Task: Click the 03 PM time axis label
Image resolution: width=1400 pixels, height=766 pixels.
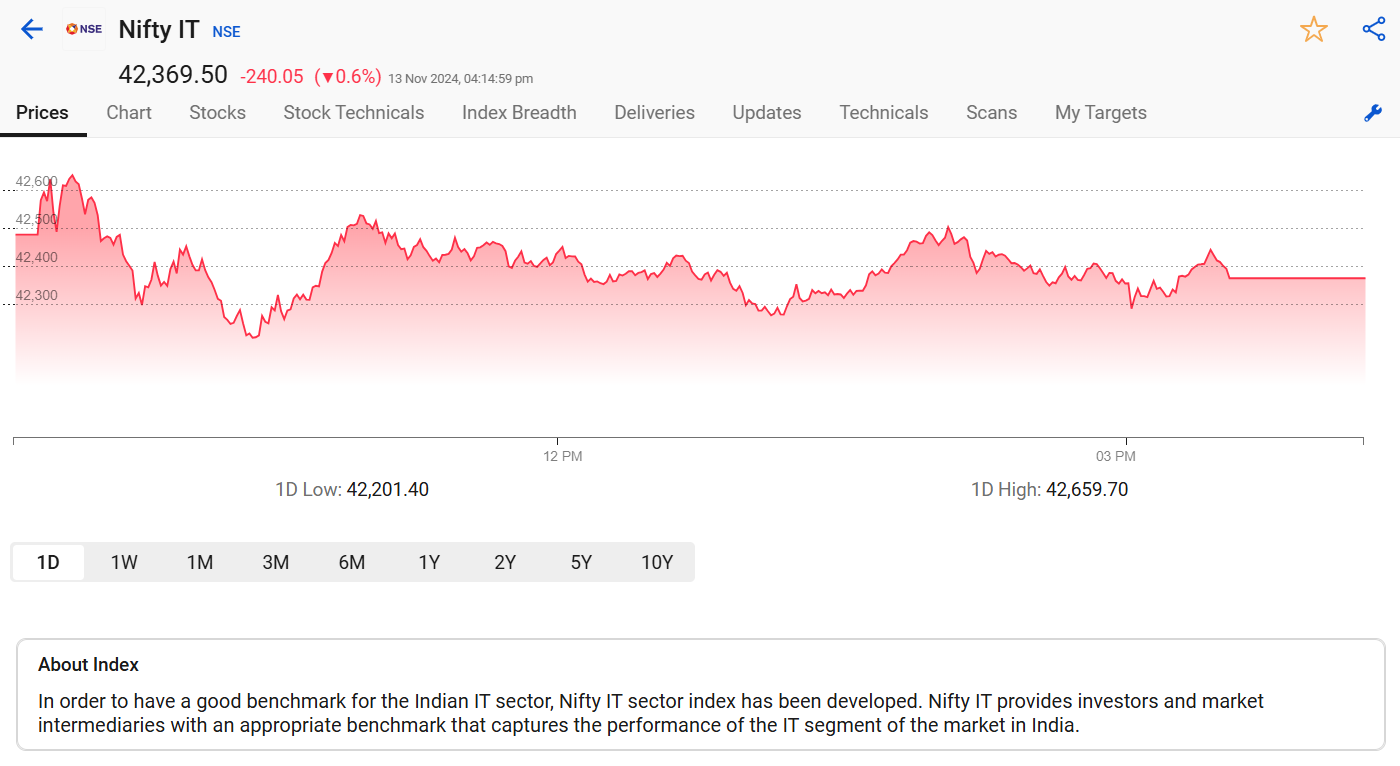Action: (x=1116, y=456)
